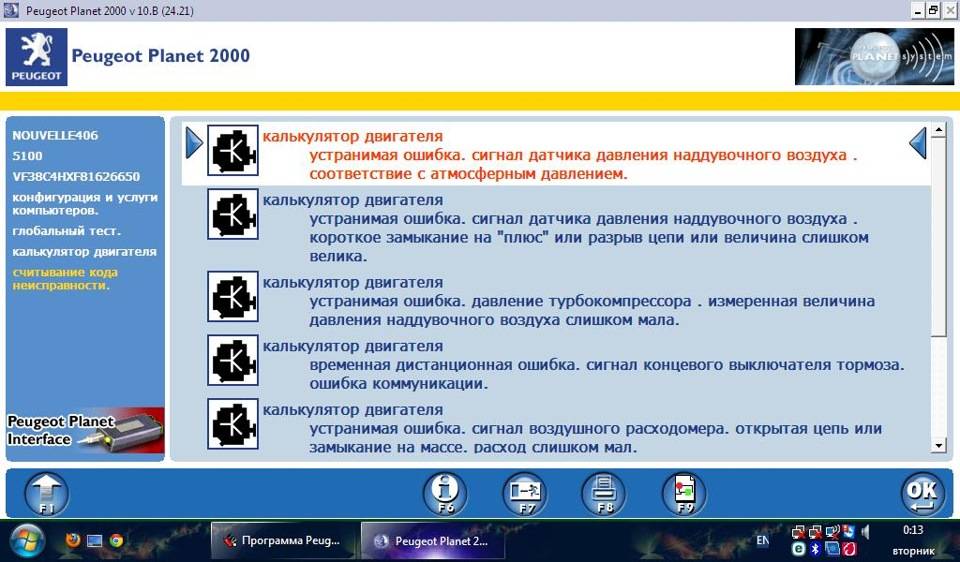Screen dimensions: 960x562
Task: Click the F9 round toolbar button
Action: tap(684, 493)
